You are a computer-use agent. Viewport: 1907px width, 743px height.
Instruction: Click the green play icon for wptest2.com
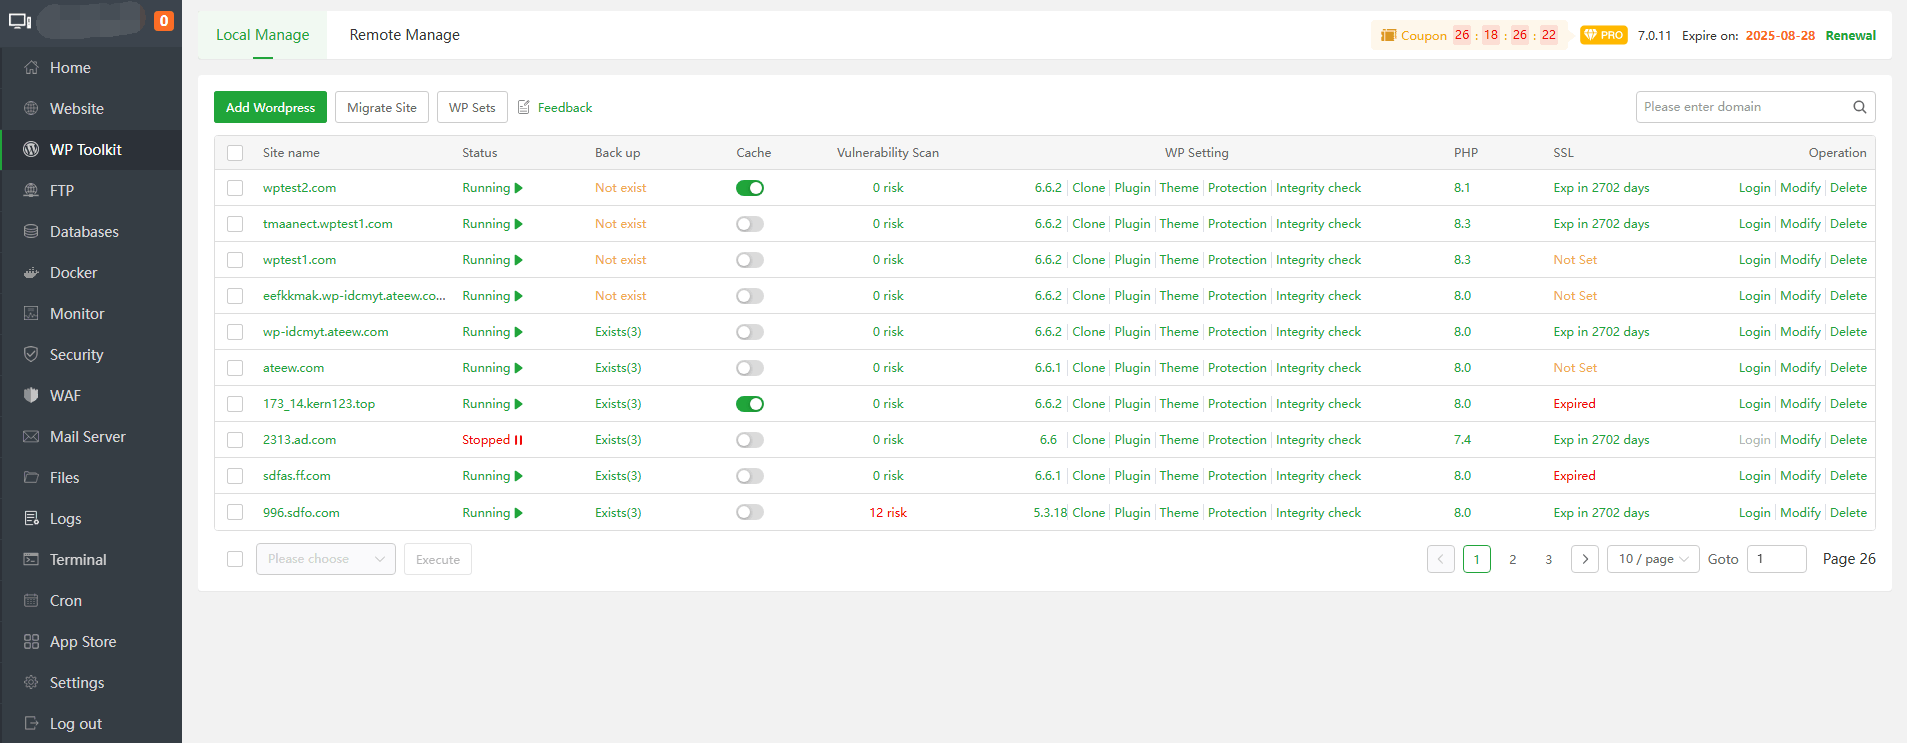tap(519, 188)
